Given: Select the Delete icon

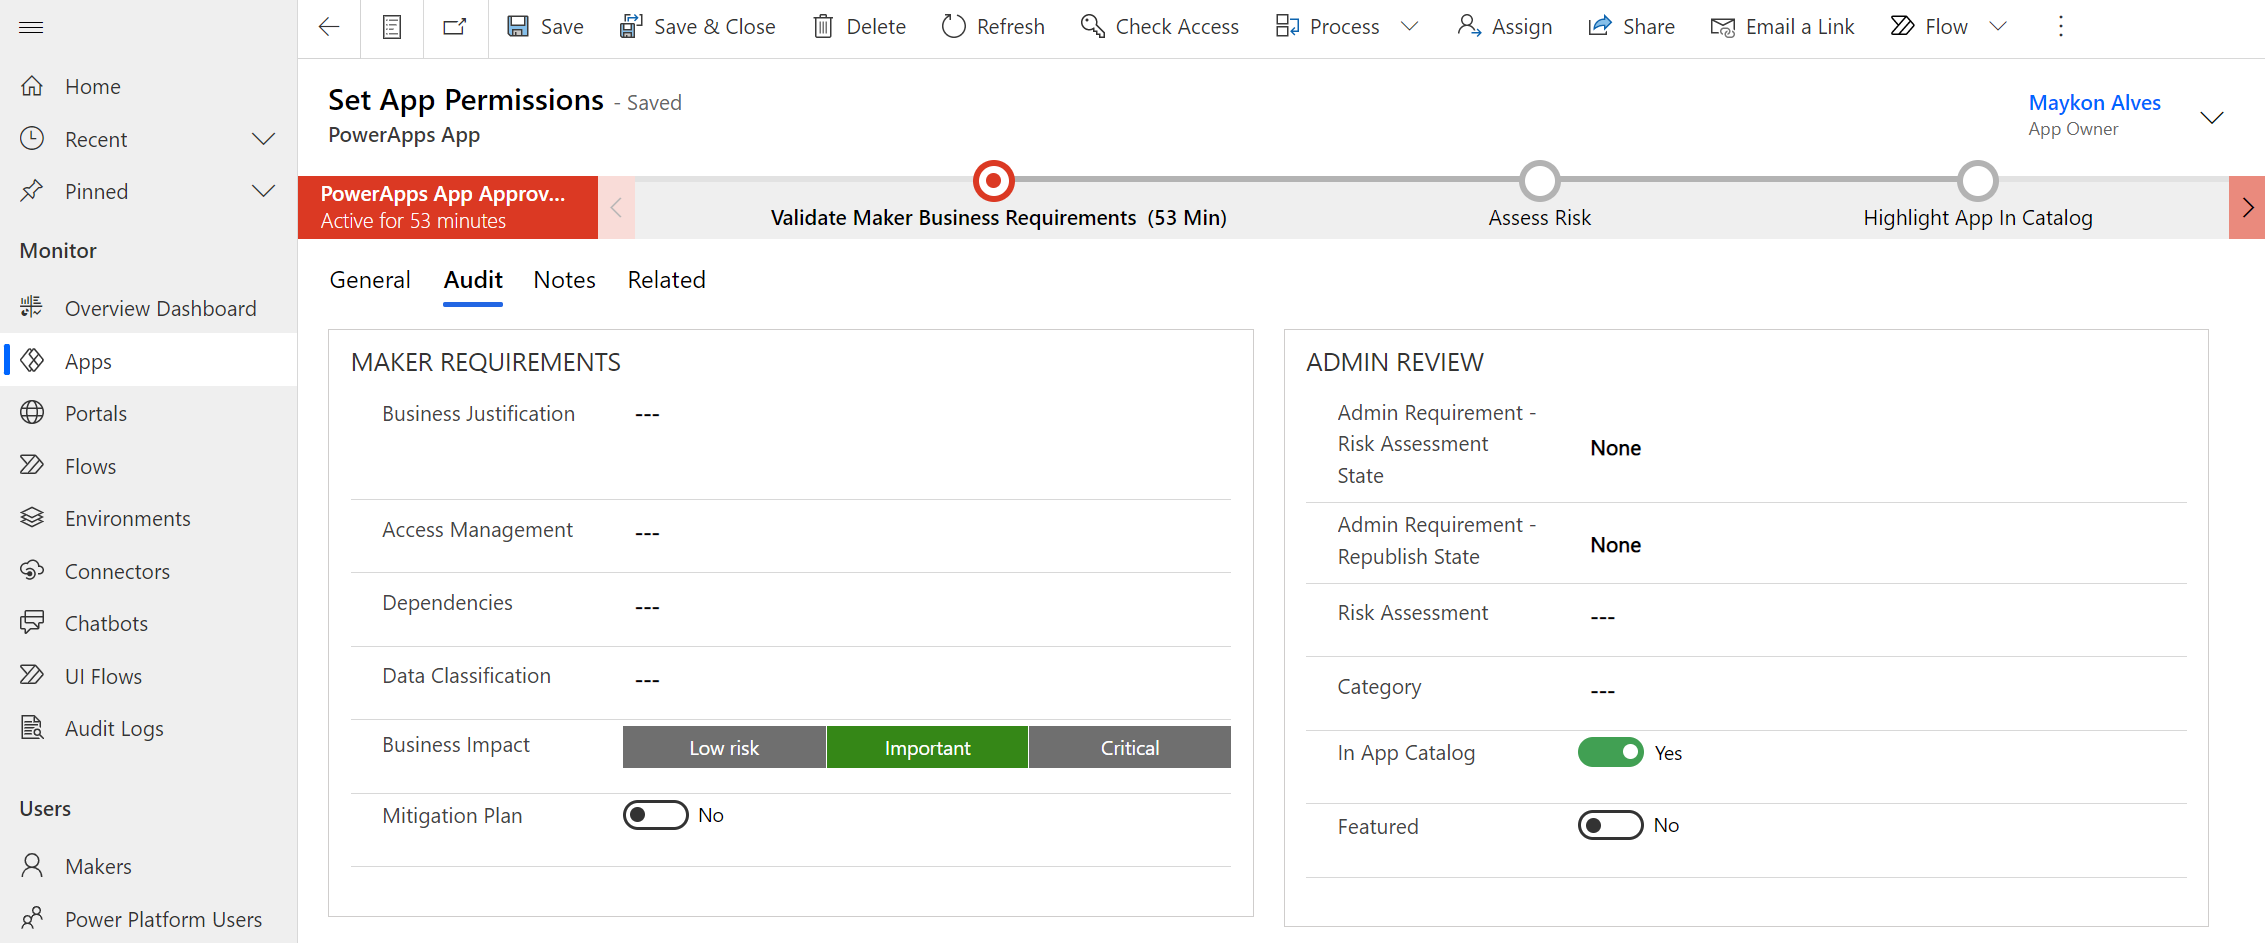Looking at the screenshot, I should click(x=823, y=26).
